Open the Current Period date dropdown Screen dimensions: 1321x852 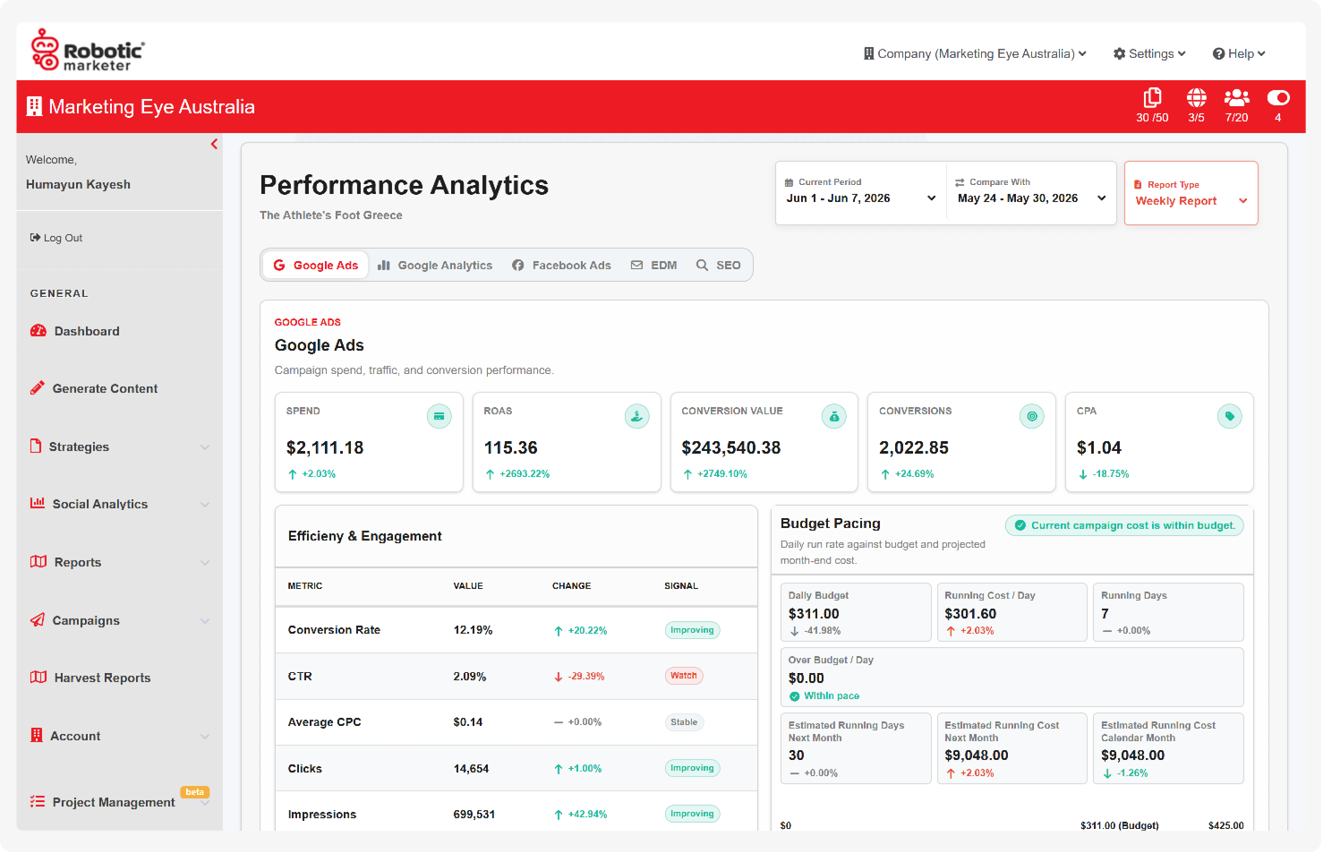pos(861,192)
